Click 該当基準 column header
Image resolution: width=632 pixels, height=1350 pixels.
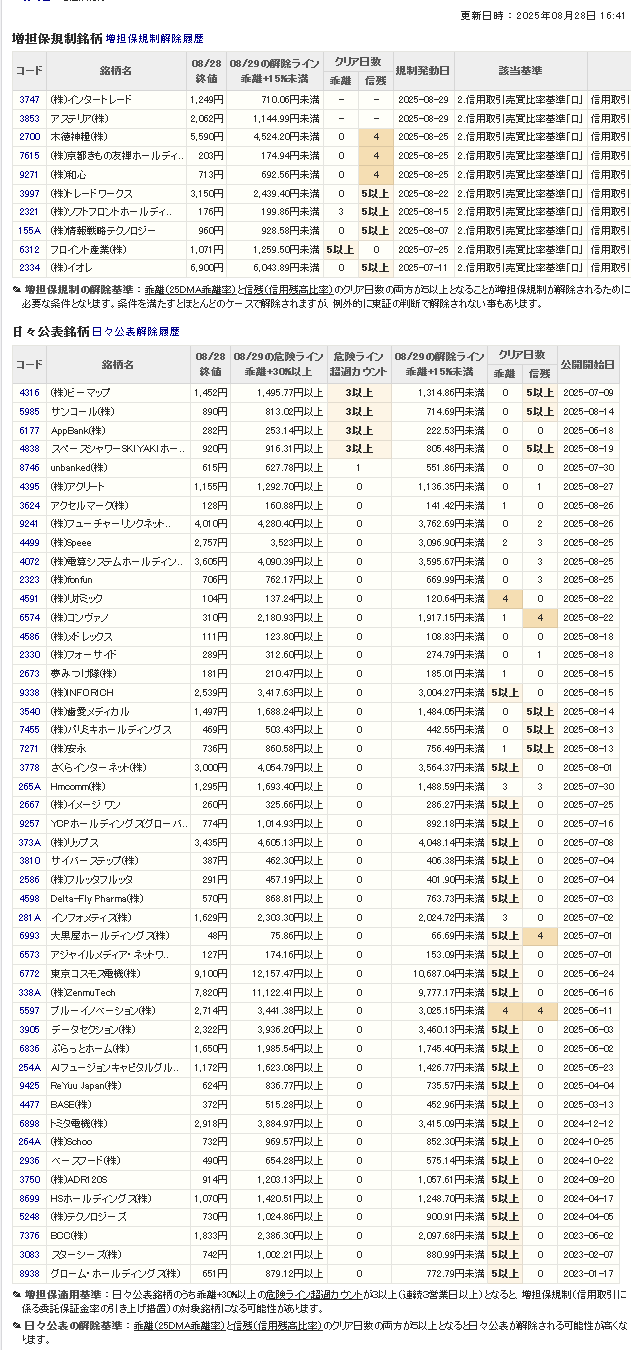click(x=519, y=71)
